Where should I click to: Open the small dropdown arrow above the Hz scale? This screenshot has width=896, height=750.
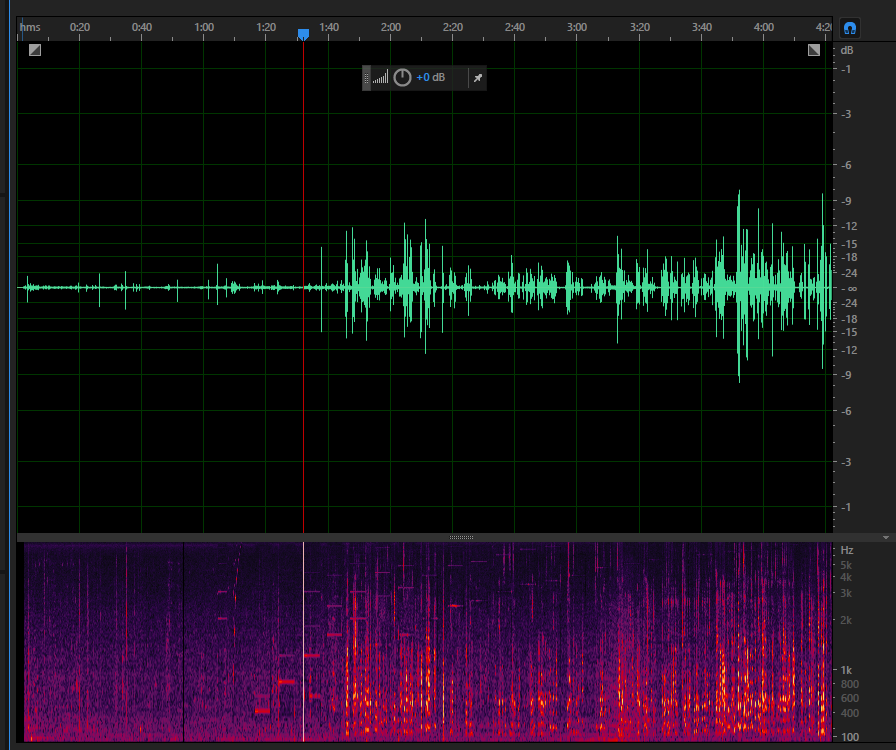click(x=885, y=537)
